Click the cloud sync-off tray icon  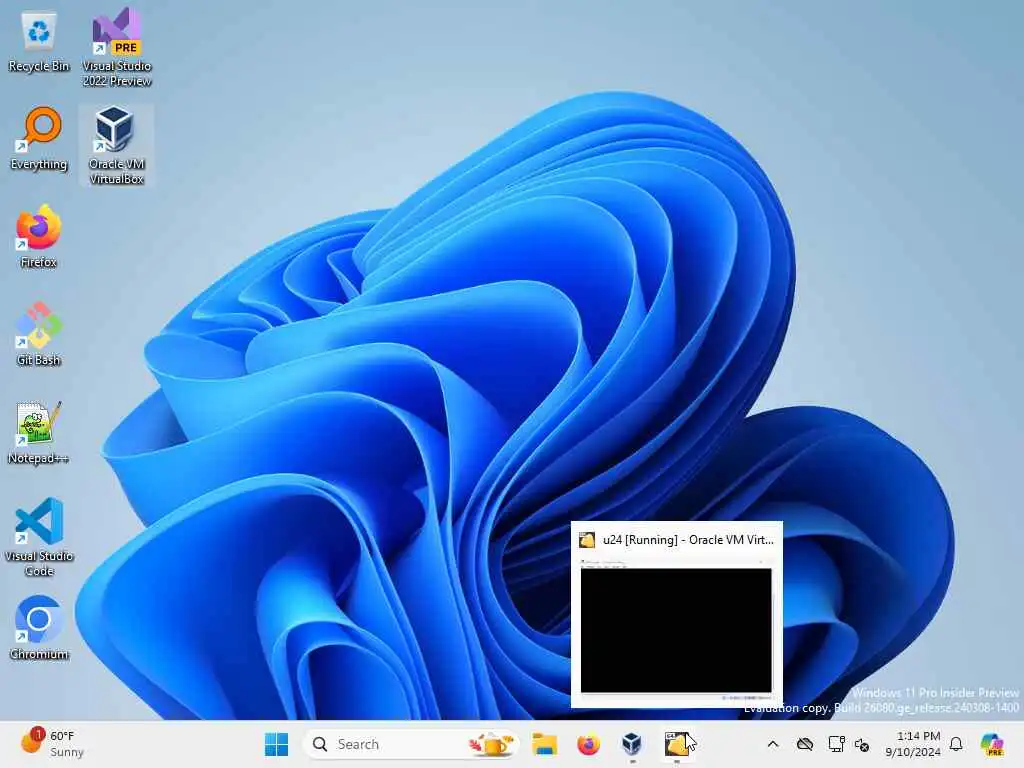805,744
